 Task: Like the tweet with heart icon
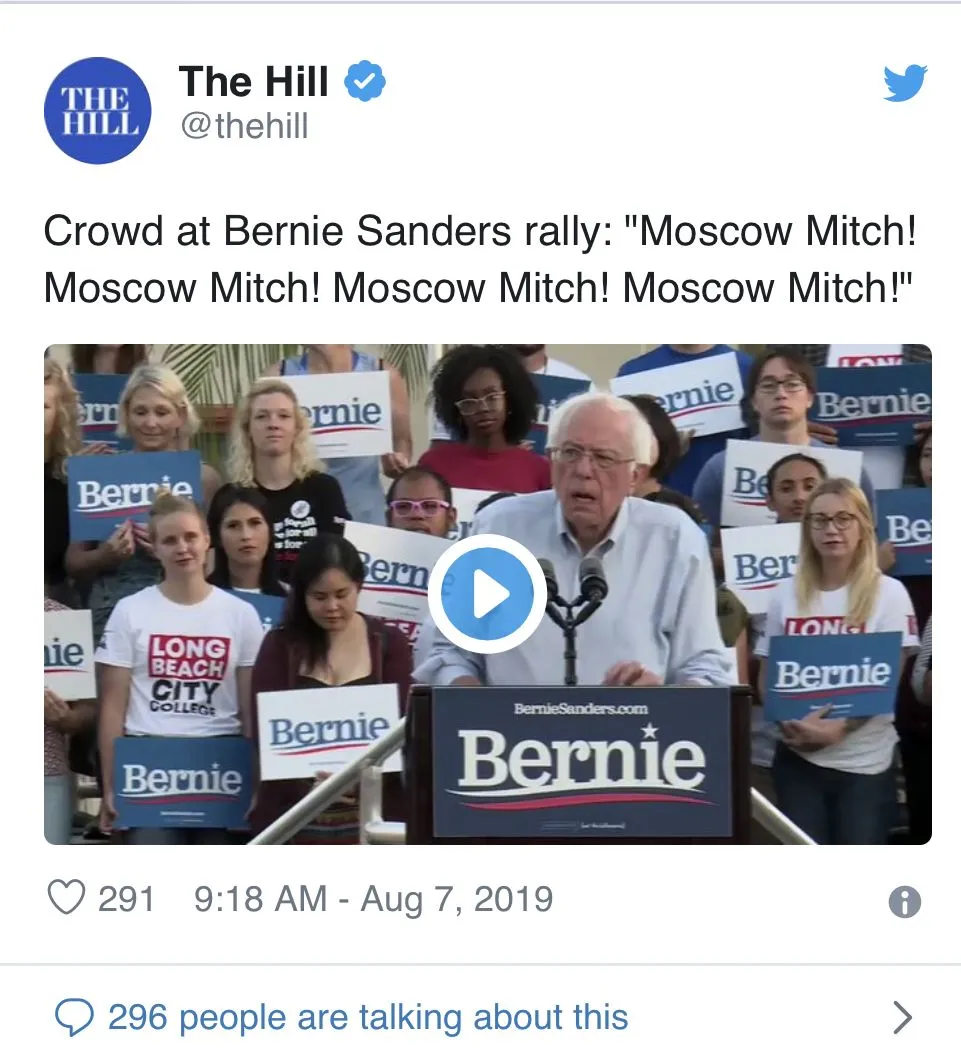click(x=66, y=898)
